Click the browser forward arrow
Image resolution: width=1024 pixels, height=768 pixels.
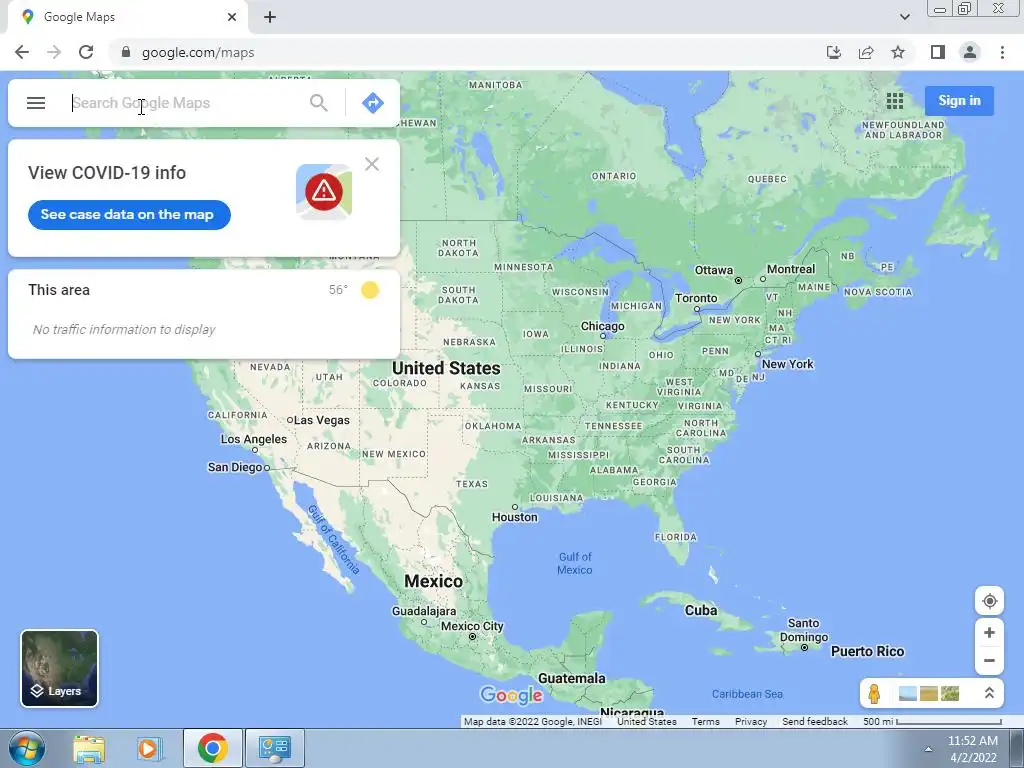pyautogui.click(x=54, y=52)
